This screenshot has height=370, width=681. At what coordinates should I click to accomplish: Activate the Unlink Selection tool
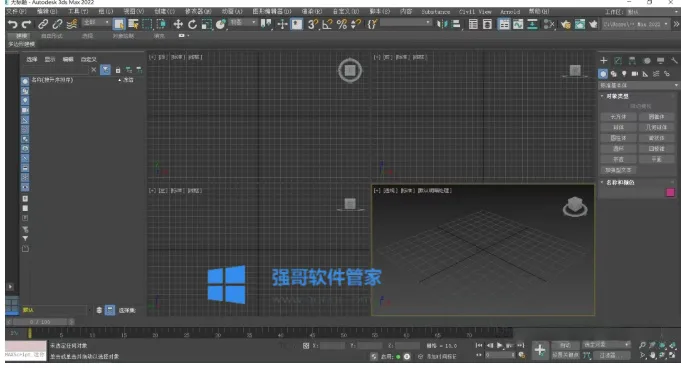(x=57, y=24)
